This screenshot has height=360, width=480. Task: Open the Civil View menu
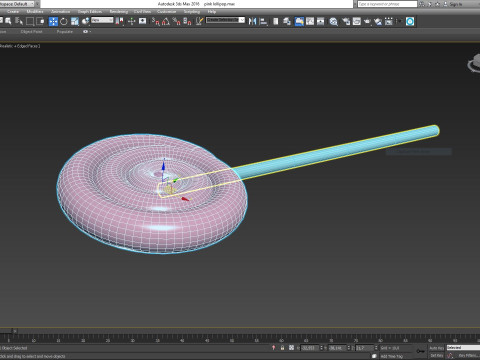point(142,12)
